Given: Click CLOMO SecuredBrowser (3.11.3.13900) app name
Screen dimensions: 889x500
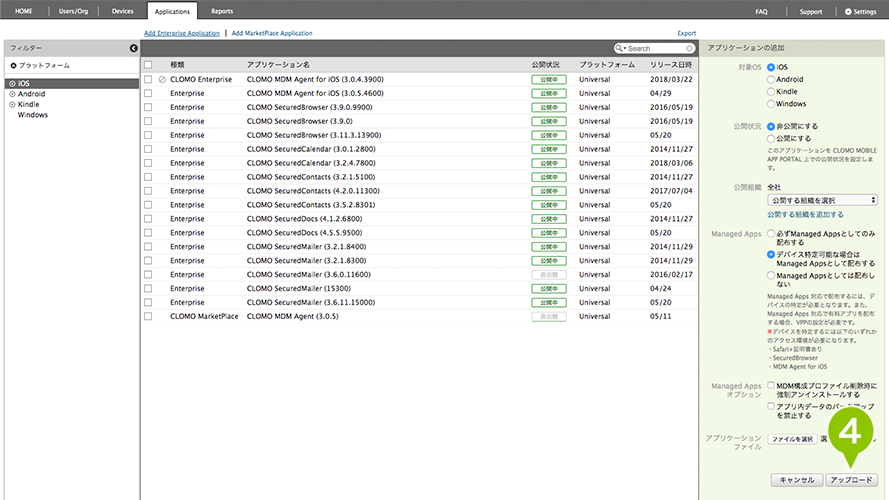Looking at the screenshot, I should coord(314,135).
